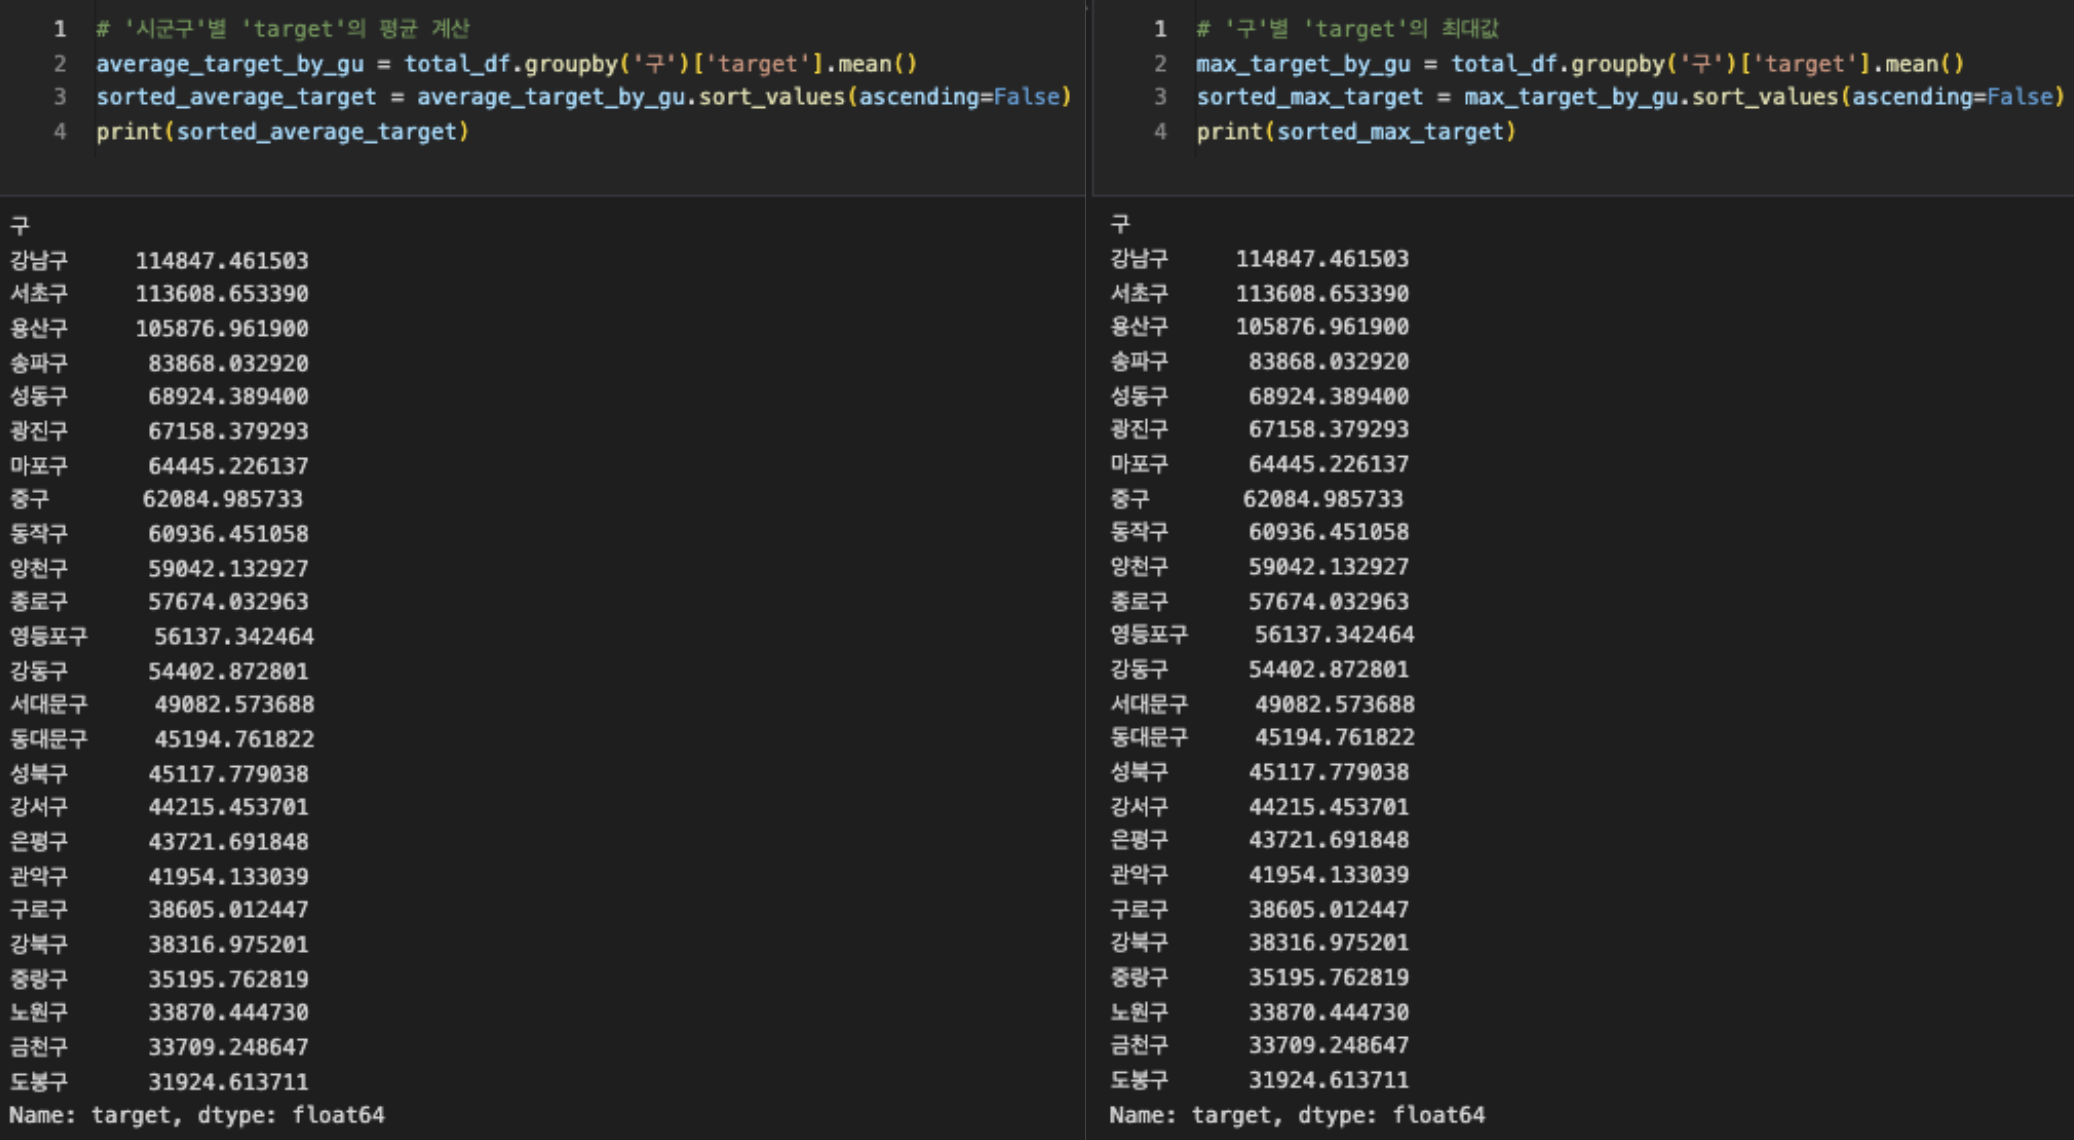Click the comment line in the right code cell

point(1347,29)
